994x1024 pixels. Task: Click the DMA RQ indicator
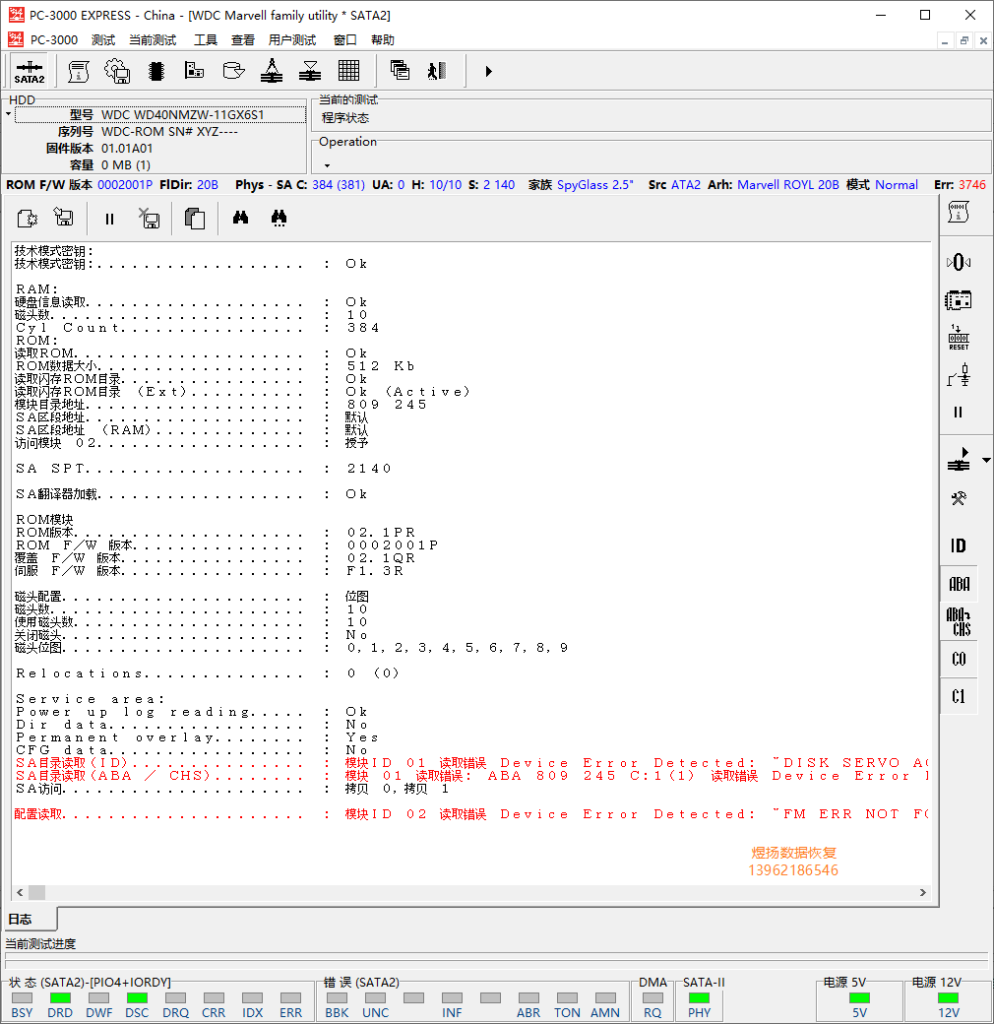tap(652, 998)
